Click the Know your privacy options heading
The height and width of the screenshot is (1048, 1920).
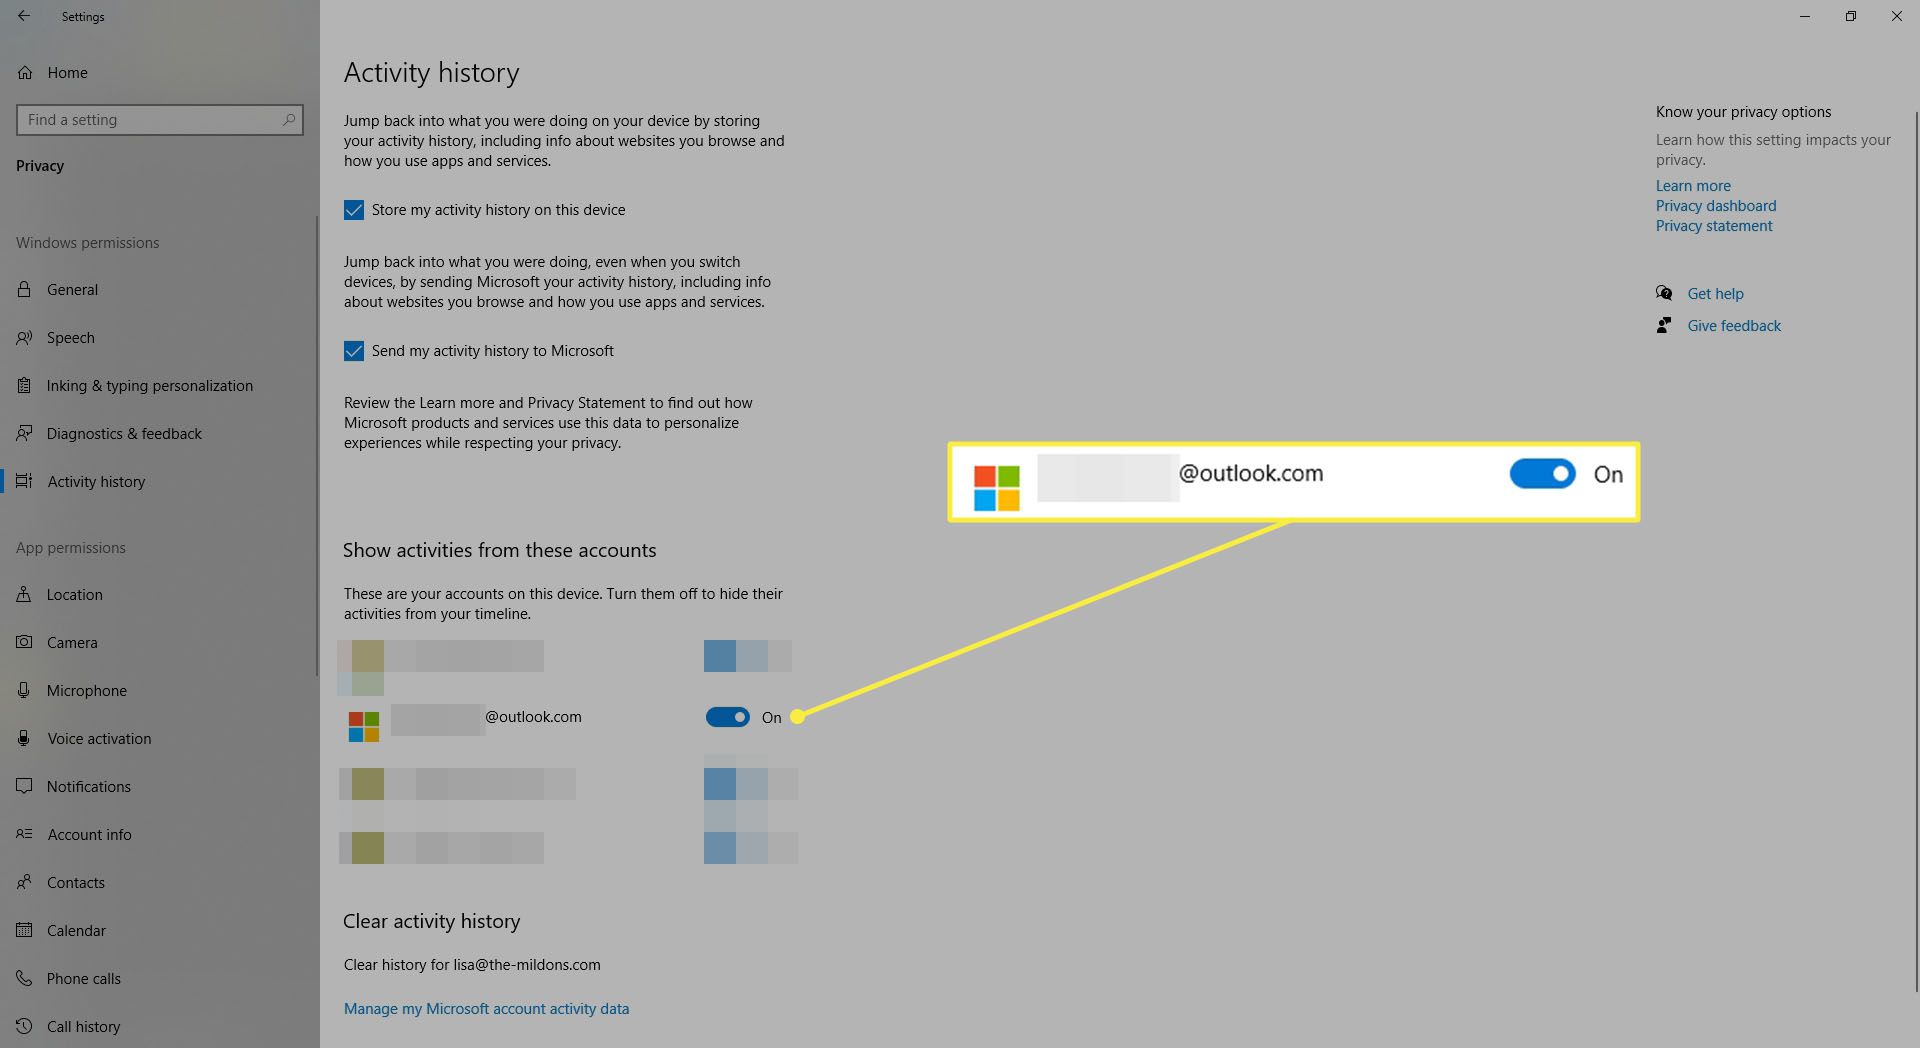click(x=1743, y=112)
